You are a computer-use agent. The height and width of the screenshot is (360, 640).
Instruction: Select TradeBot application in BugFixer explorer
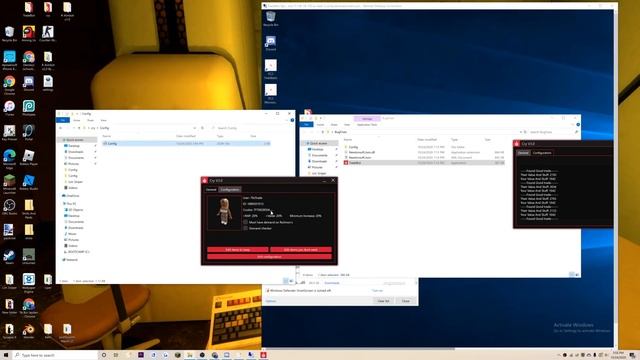click(423, 162)
